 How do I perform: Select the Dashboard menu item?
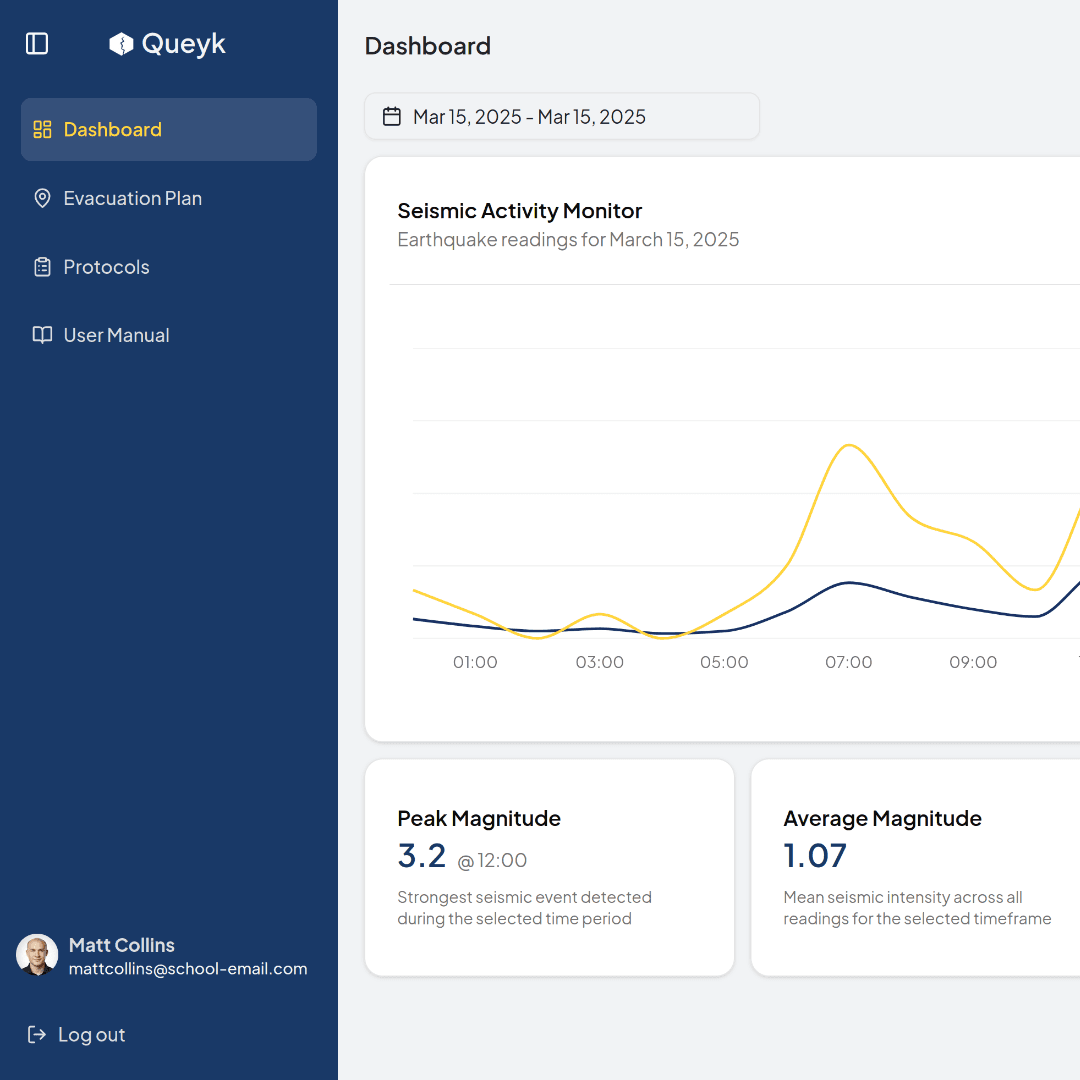112,129
